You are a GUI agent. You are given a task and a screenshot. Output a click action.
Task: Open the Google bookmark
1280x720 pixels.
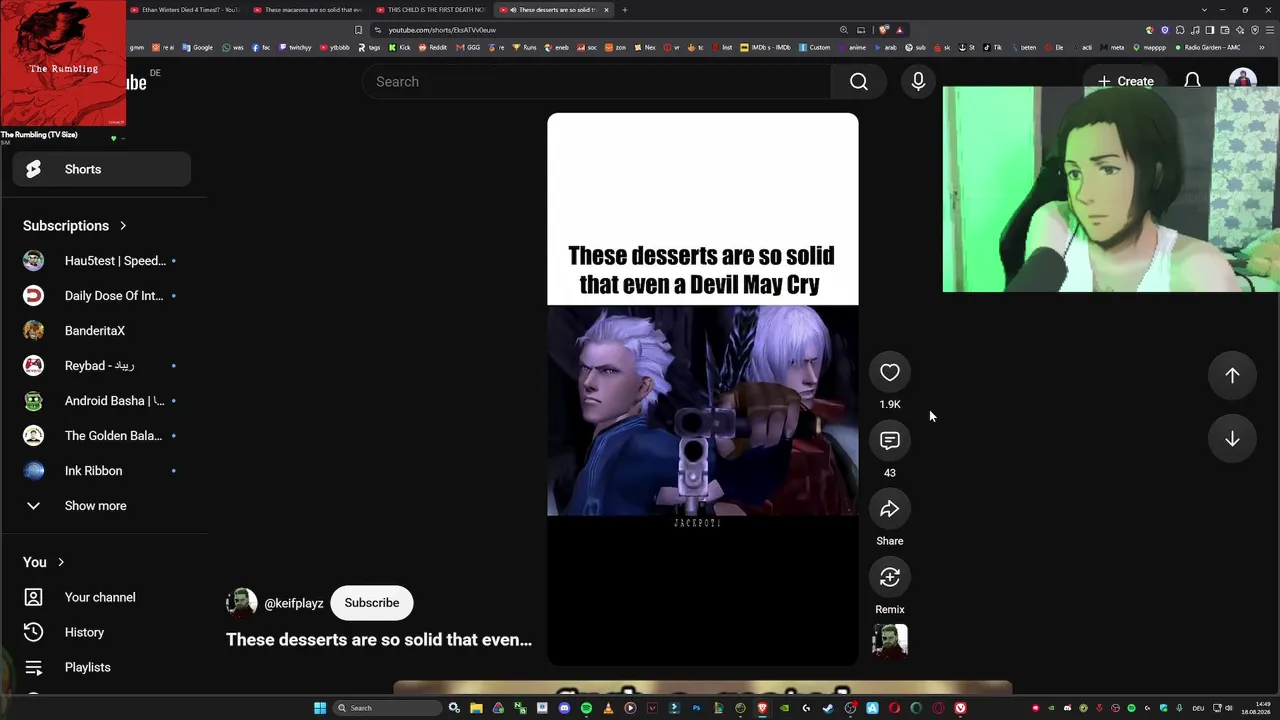pyautogui.click(x=197, y=47)
